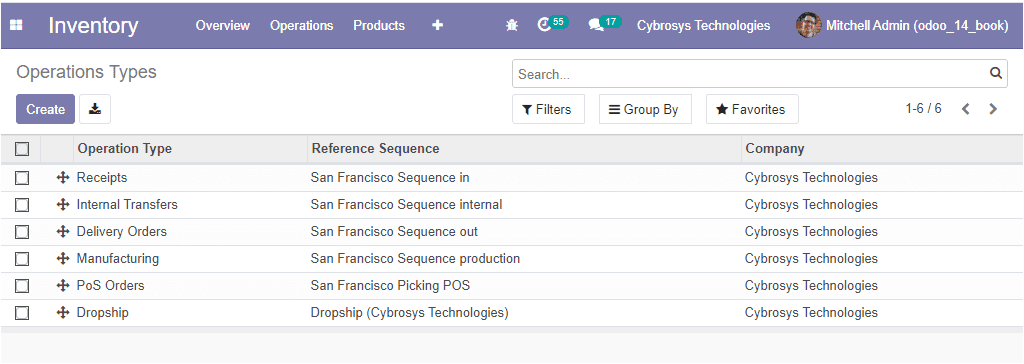Check the Dropship row checkbox

[x=22, y=312]
